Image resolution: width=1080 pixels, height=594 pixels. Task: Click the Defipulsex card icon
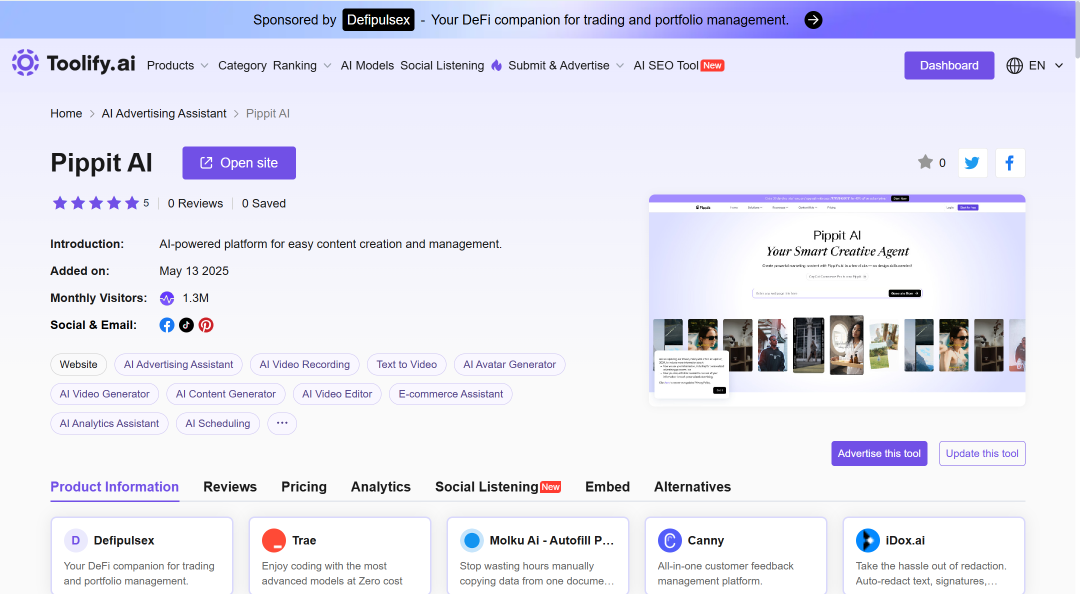[76, 540]
